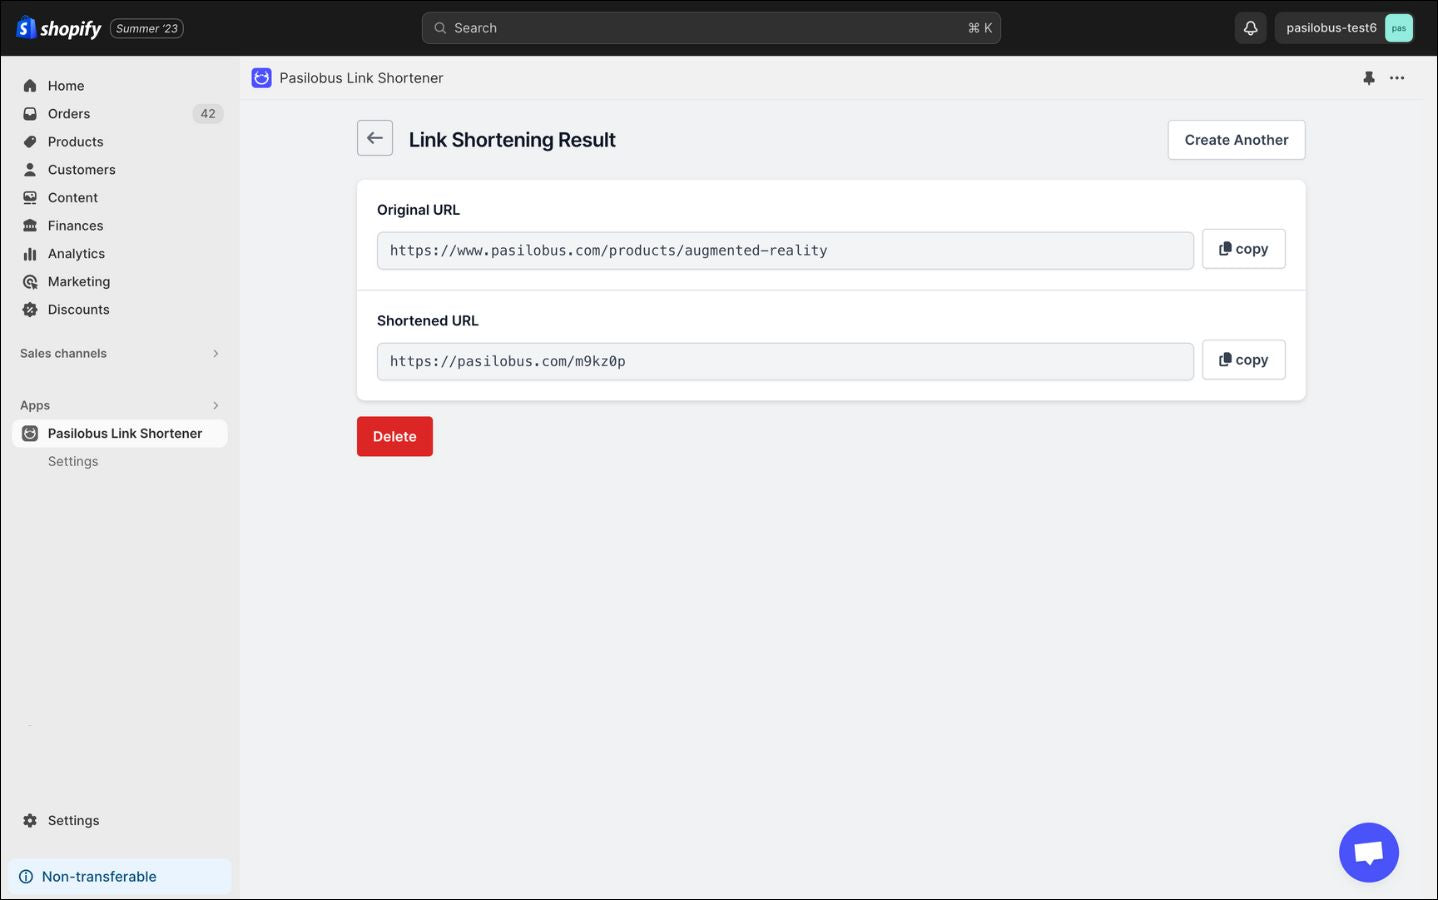Go to Orders in sidebar

(x=69, y=114)
